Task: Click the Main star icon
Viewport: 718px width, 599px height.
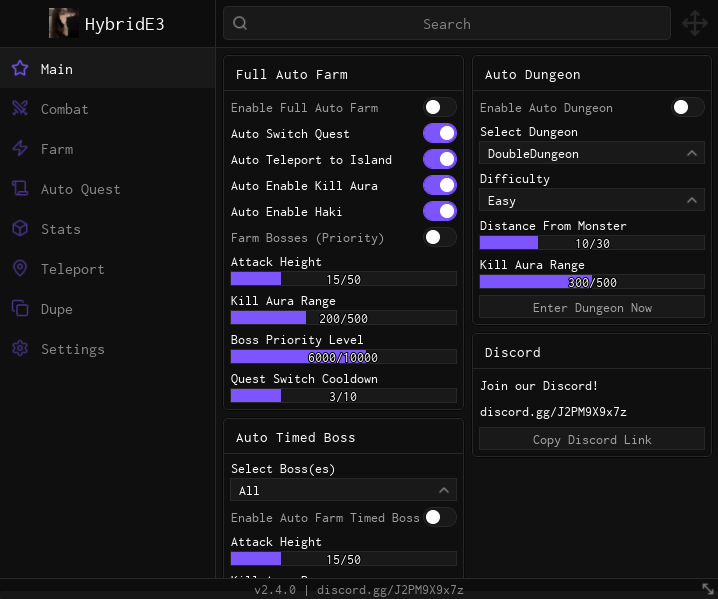Action: click(20, 68)
